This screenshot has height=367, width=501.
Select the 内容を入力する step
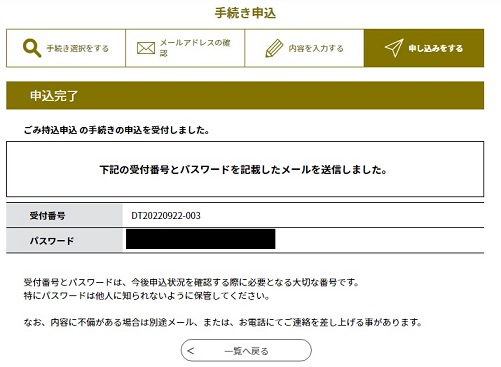pos(304,48)
